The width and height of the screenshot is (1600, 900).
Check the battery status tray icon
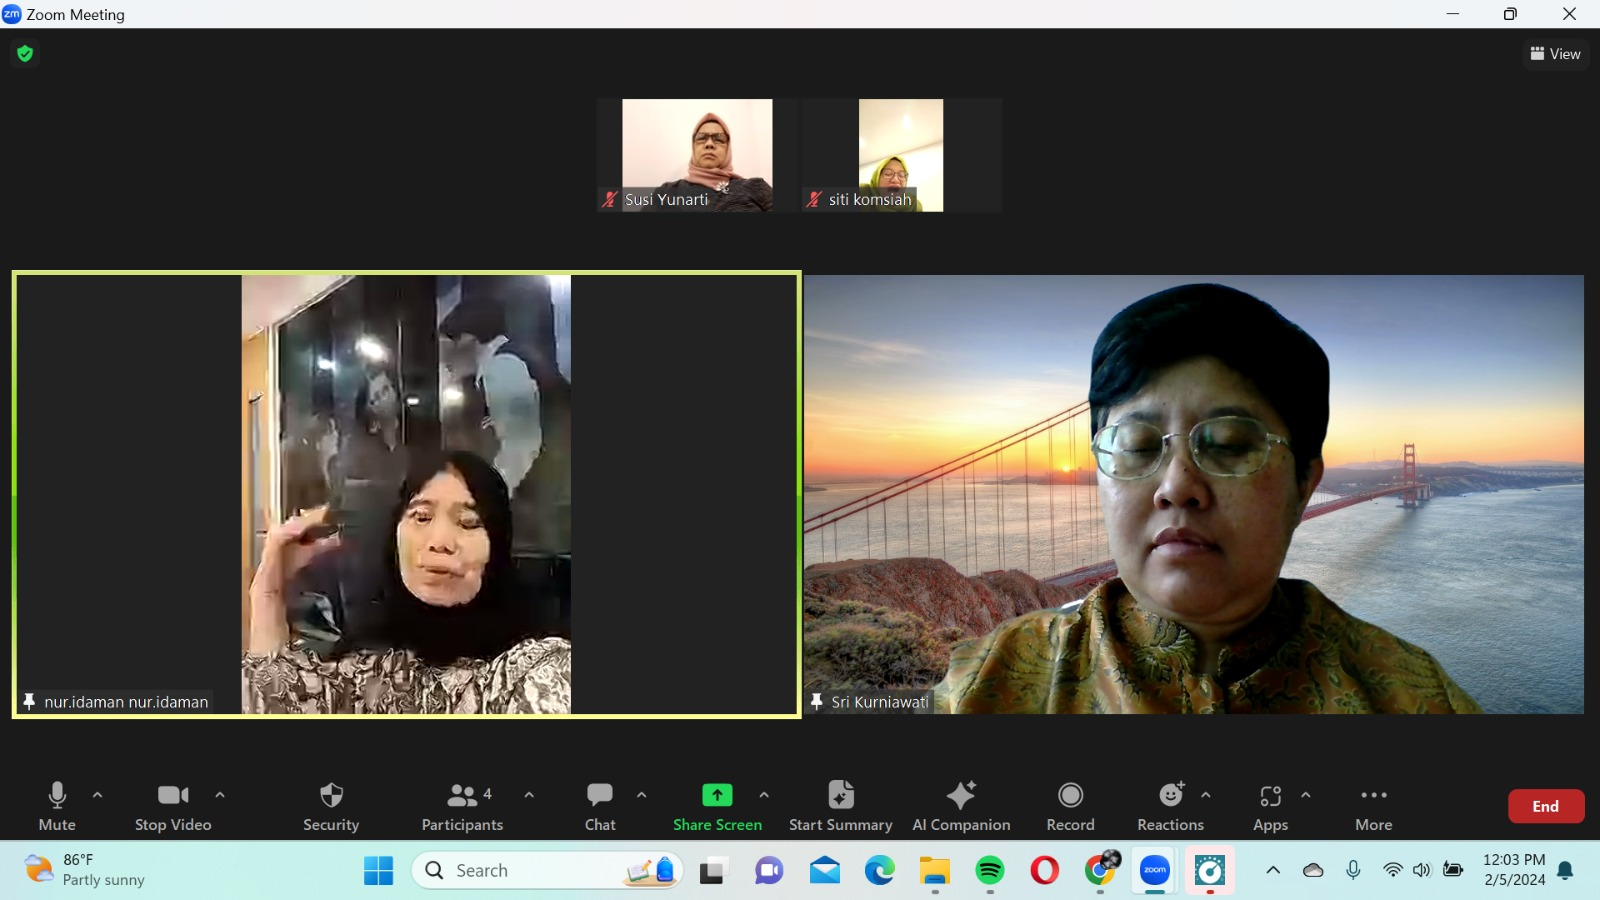(1453, 871)
